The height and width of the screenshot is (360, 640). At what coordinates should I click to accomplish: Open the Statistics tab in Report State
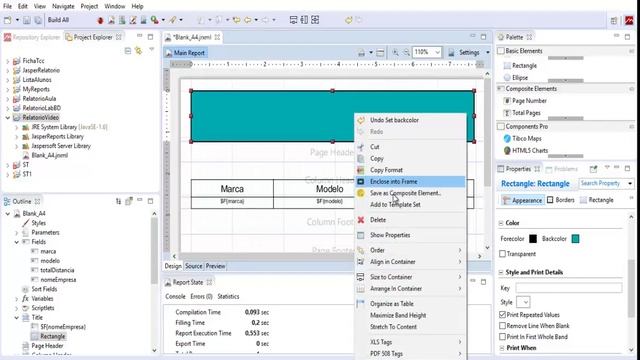tap(228, 296)
